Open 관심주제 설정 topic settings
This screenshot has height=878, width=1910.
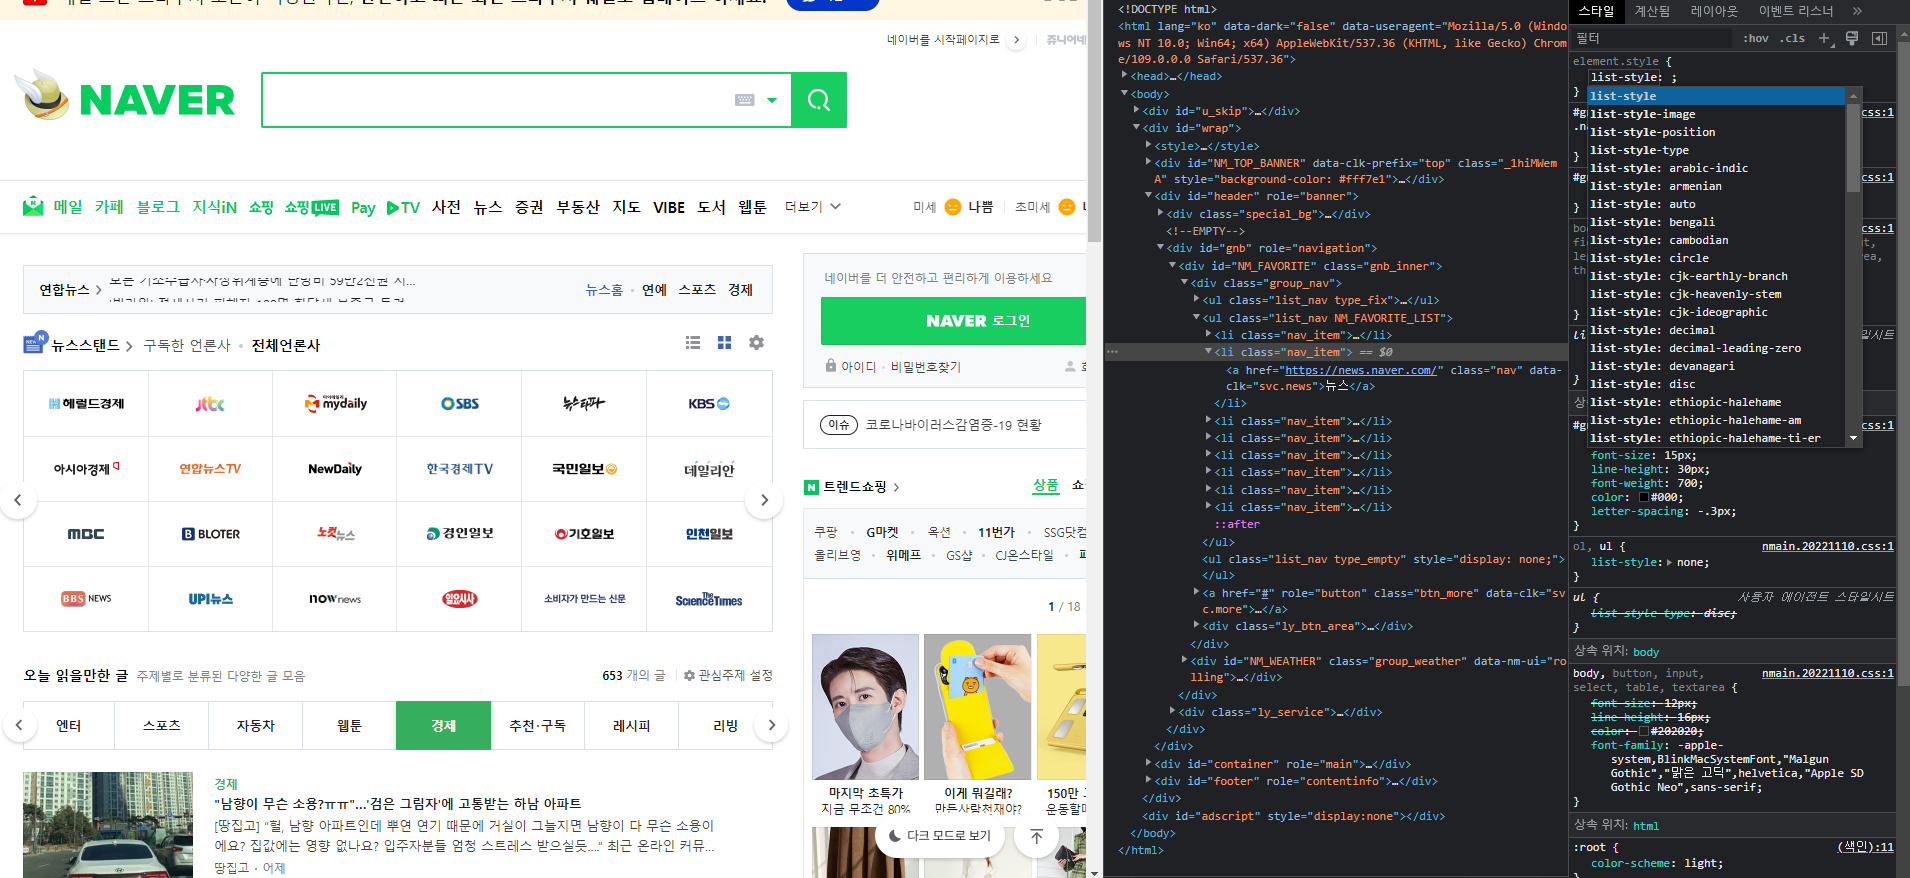point(728,676)
